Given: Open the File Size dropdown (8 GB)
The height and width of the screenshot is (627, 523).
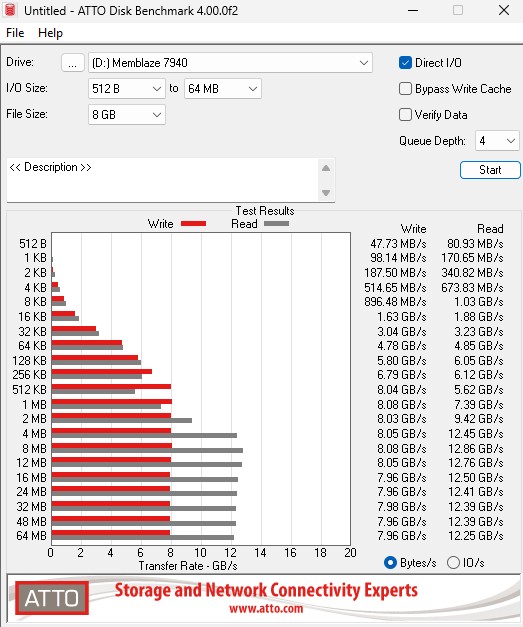Looking at the screenshot, I should point(127,115).
